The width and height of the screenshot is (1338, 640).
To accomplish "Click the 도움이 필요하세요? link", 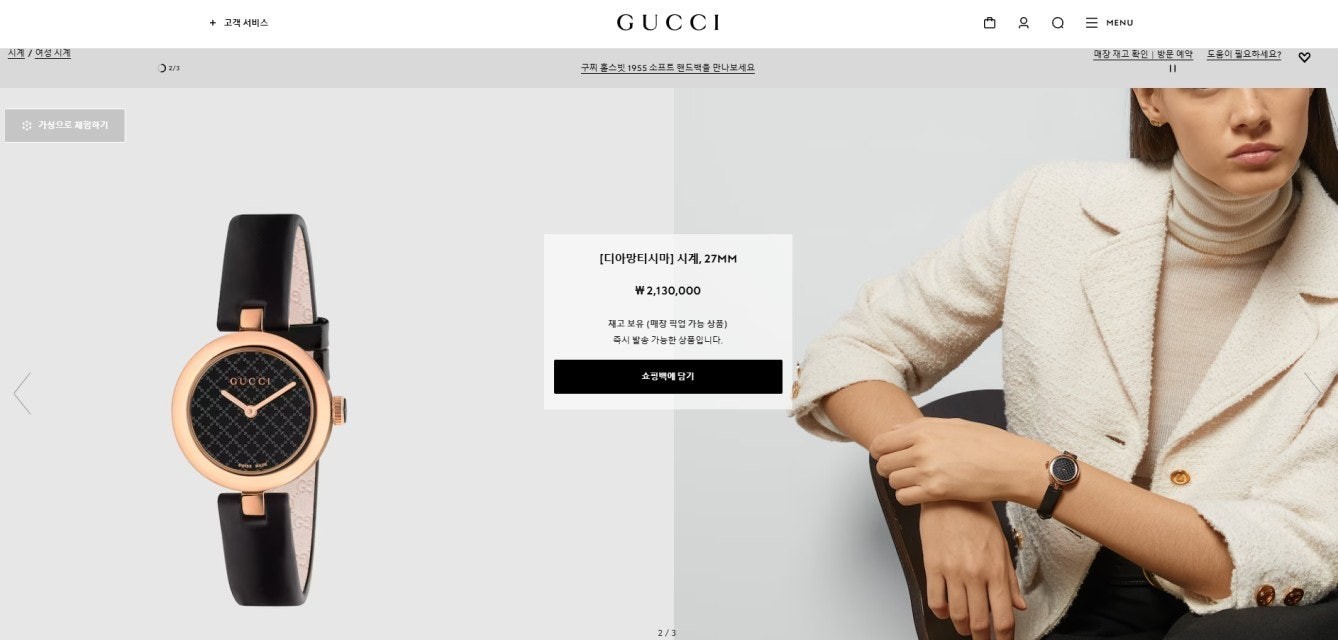I will click(1244, 54).
